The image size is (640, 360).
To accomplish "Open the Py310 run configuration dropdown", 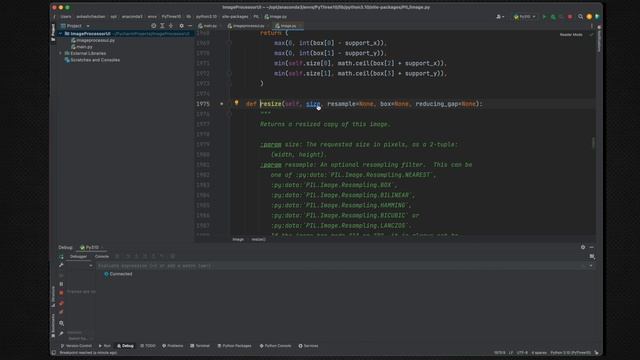I will [524, 17].
